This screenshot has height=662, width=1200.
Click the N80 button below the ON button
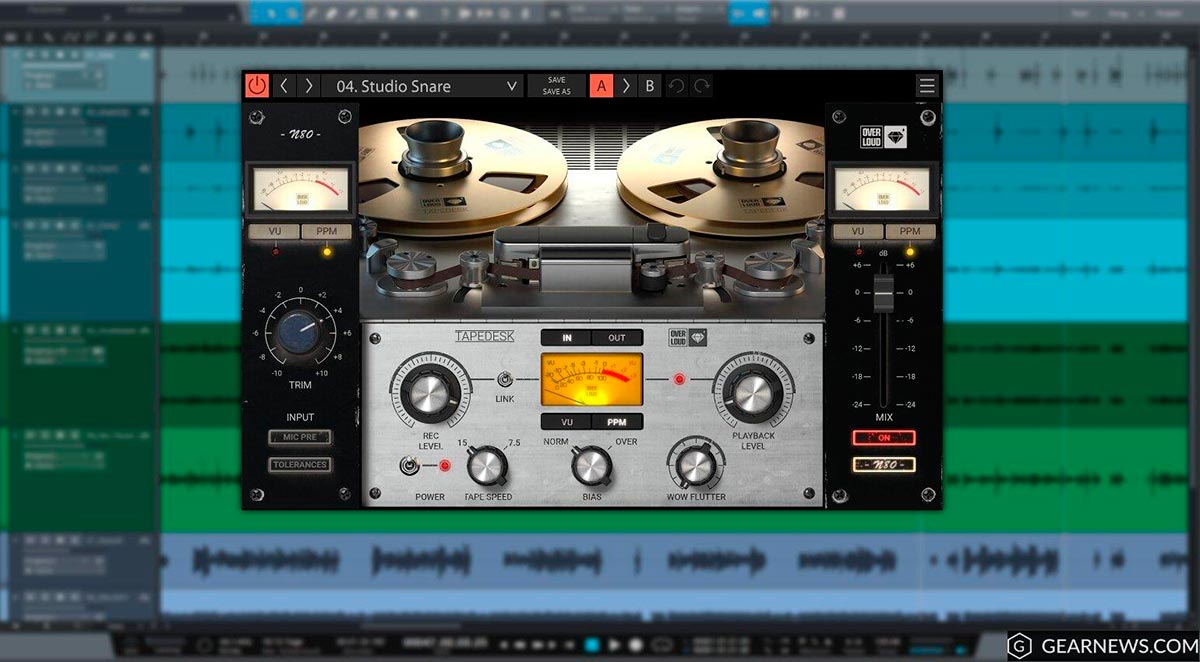884,464
